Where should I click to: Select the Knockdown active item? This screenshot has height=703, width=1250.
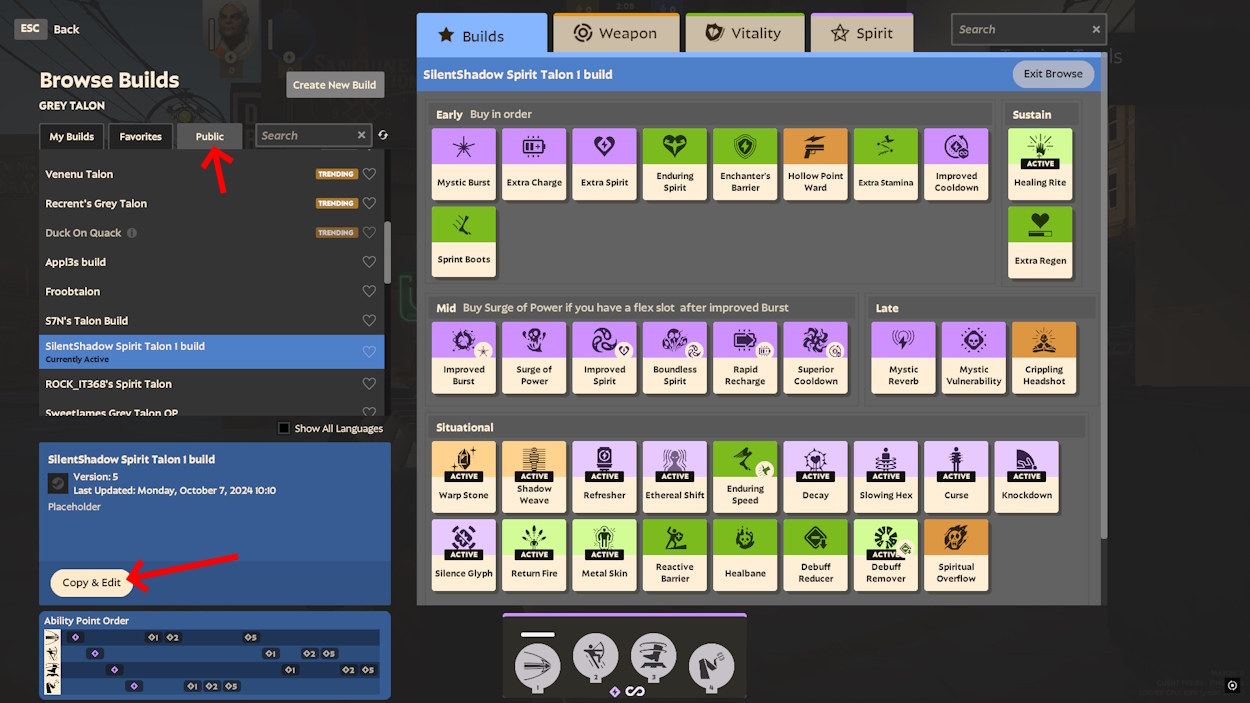(1027, 476)
